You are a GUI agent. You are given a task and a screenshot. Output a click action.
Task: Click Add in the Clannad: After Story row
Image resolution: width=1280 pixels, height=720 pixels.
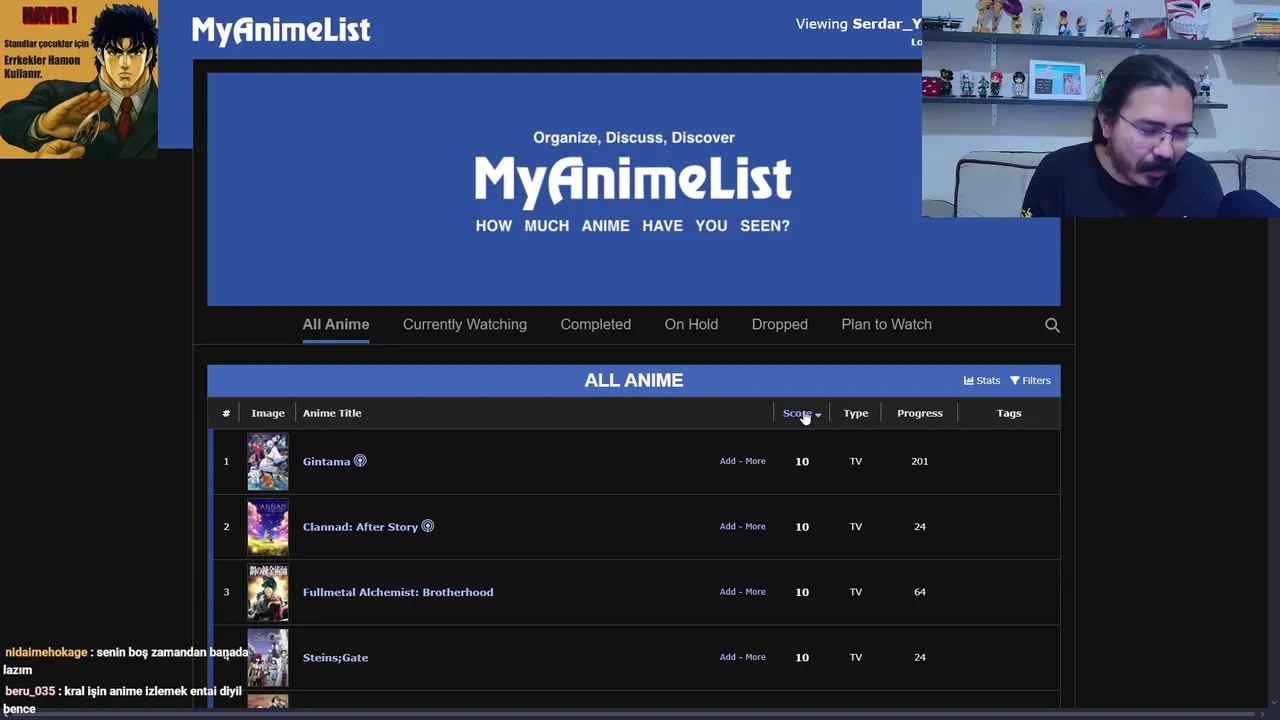coord(727,526)
